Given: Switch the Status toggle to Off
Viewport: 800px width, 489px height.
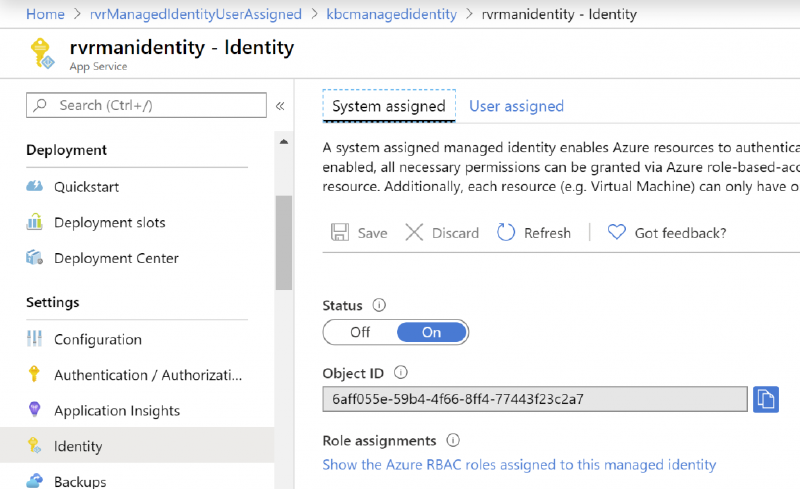Looking at the screenshot, I should (x=360, y=332).
